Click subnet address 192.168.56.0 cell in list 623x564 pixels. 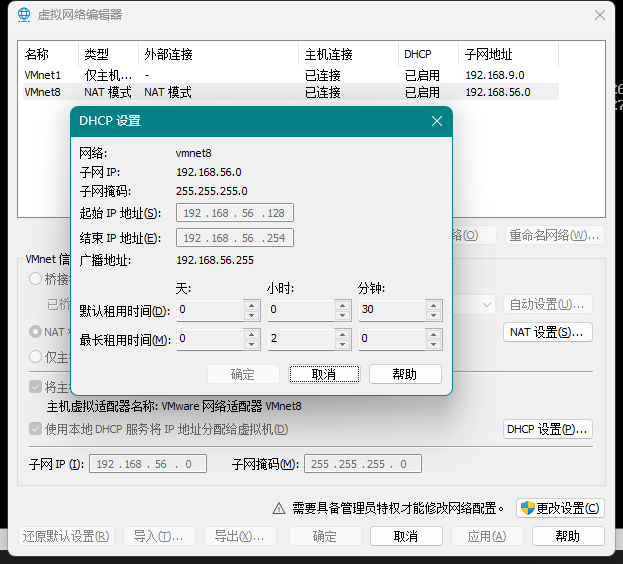pyautogui.click(x=498, y=92)
